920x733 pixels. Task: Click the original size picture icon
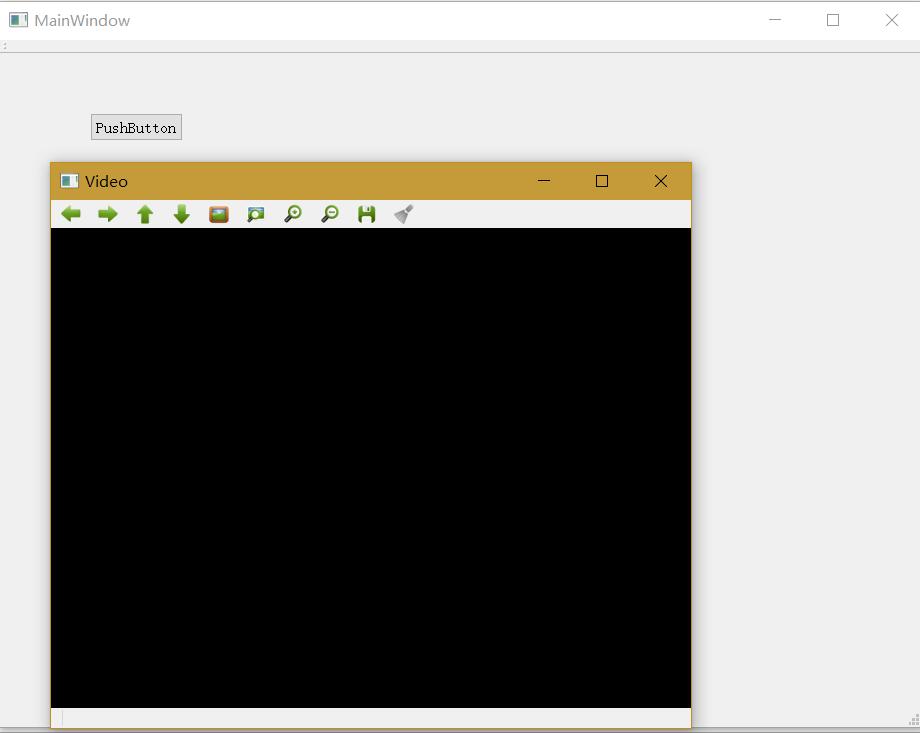click(x=219, y=214)
